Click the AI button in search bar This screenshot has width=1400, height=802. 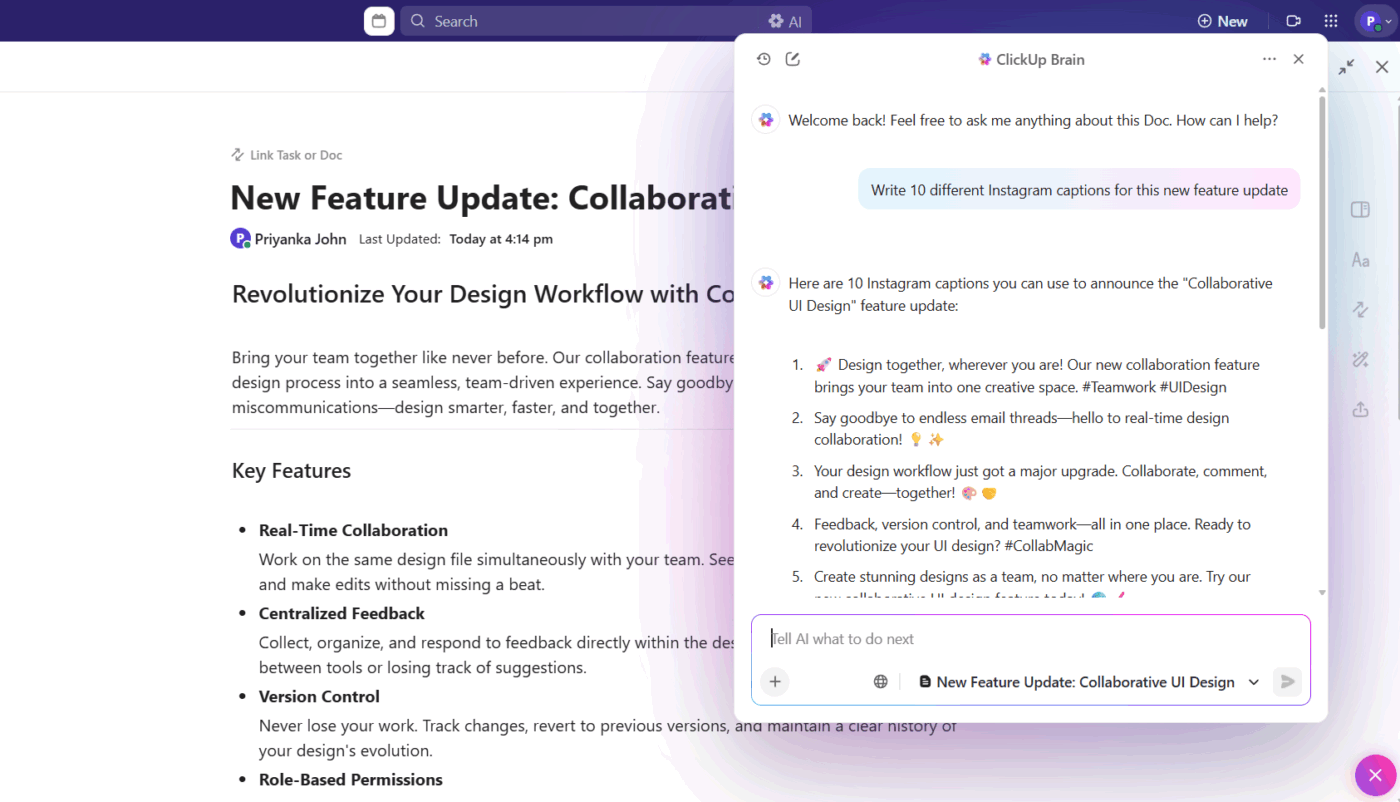click(x=785, y=21)
